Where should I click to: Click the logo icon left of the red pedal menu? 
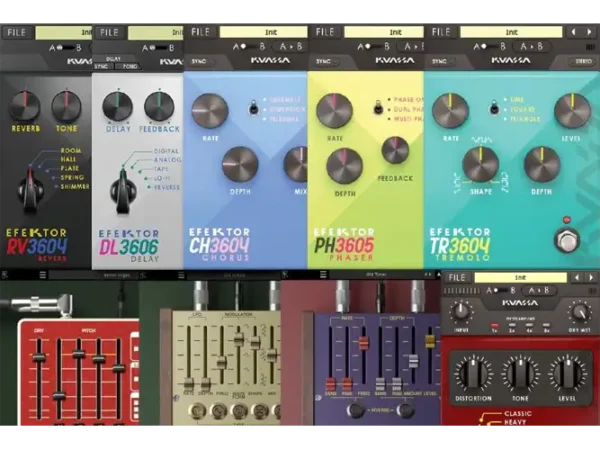point(5,274)
